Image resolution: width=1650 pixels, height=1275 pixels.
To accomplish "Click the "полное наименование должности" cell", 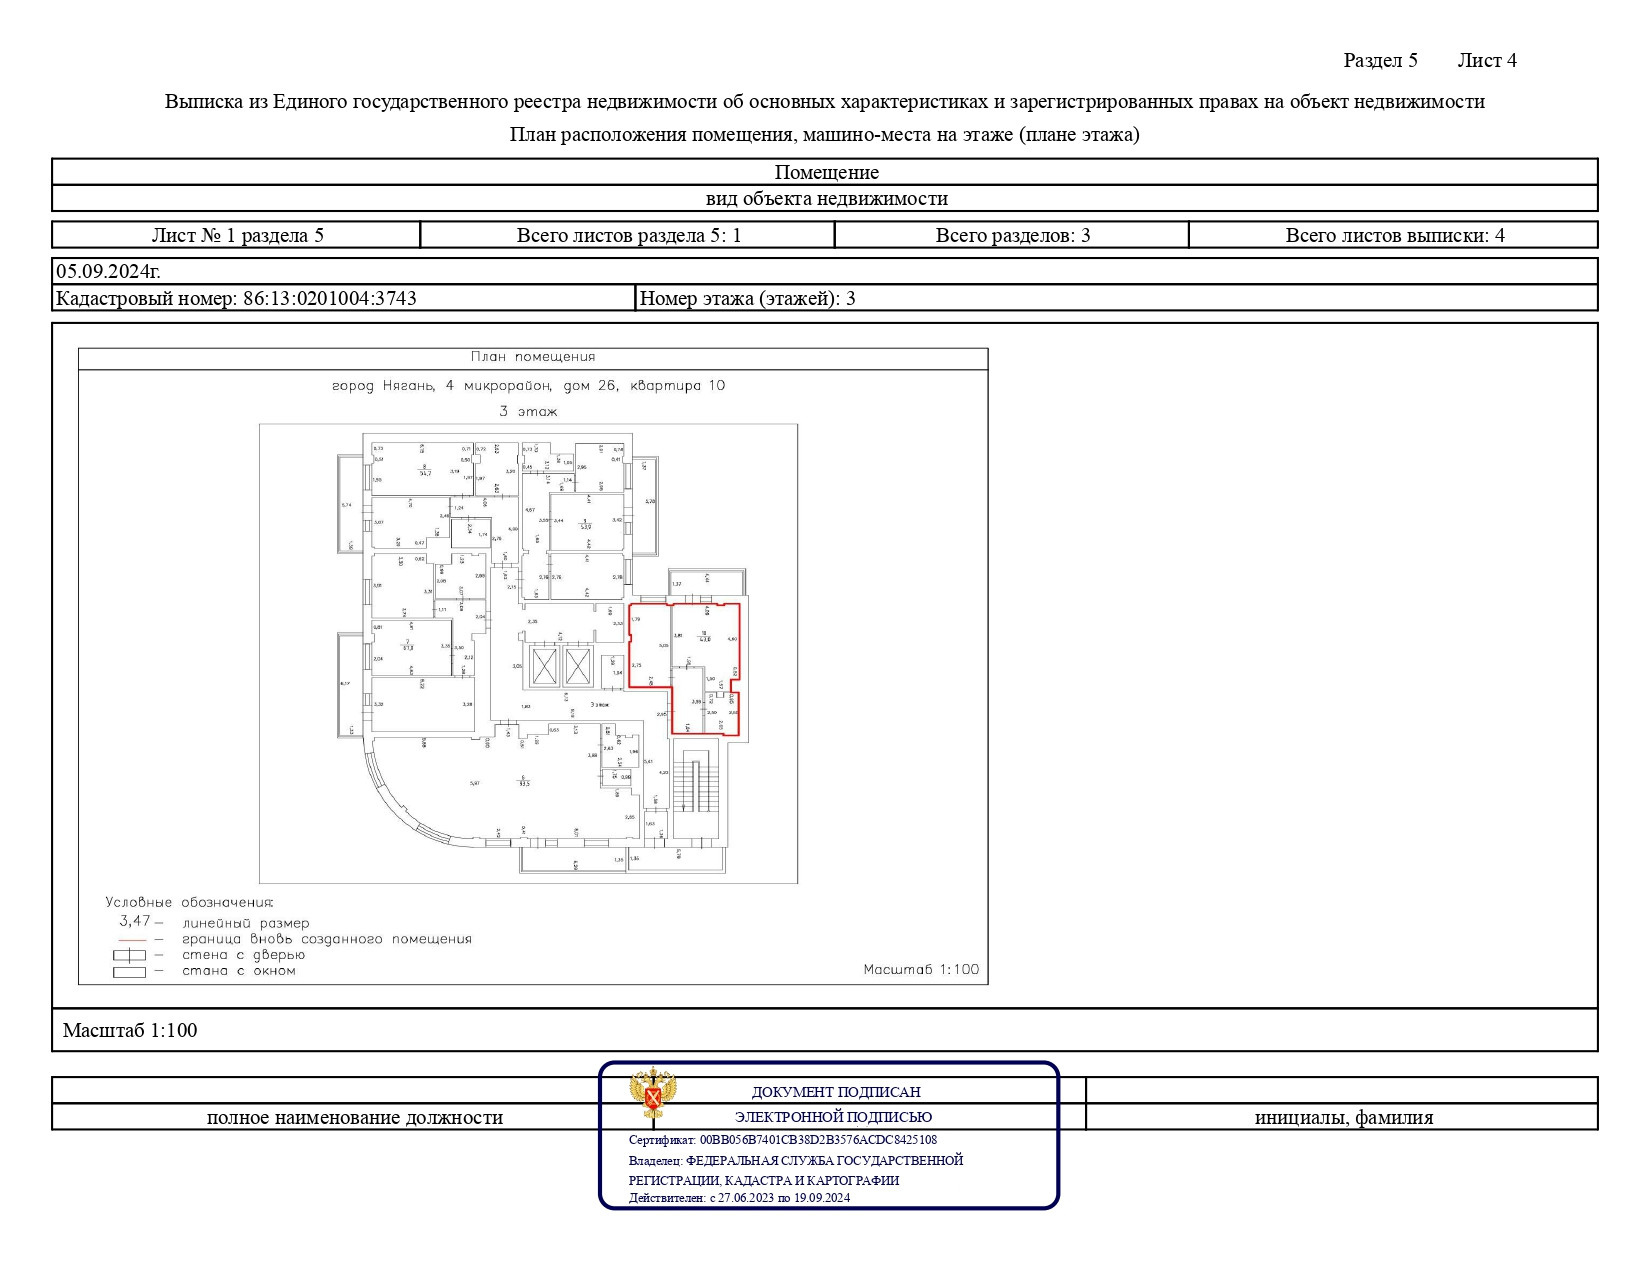I will coord(355,1118).
